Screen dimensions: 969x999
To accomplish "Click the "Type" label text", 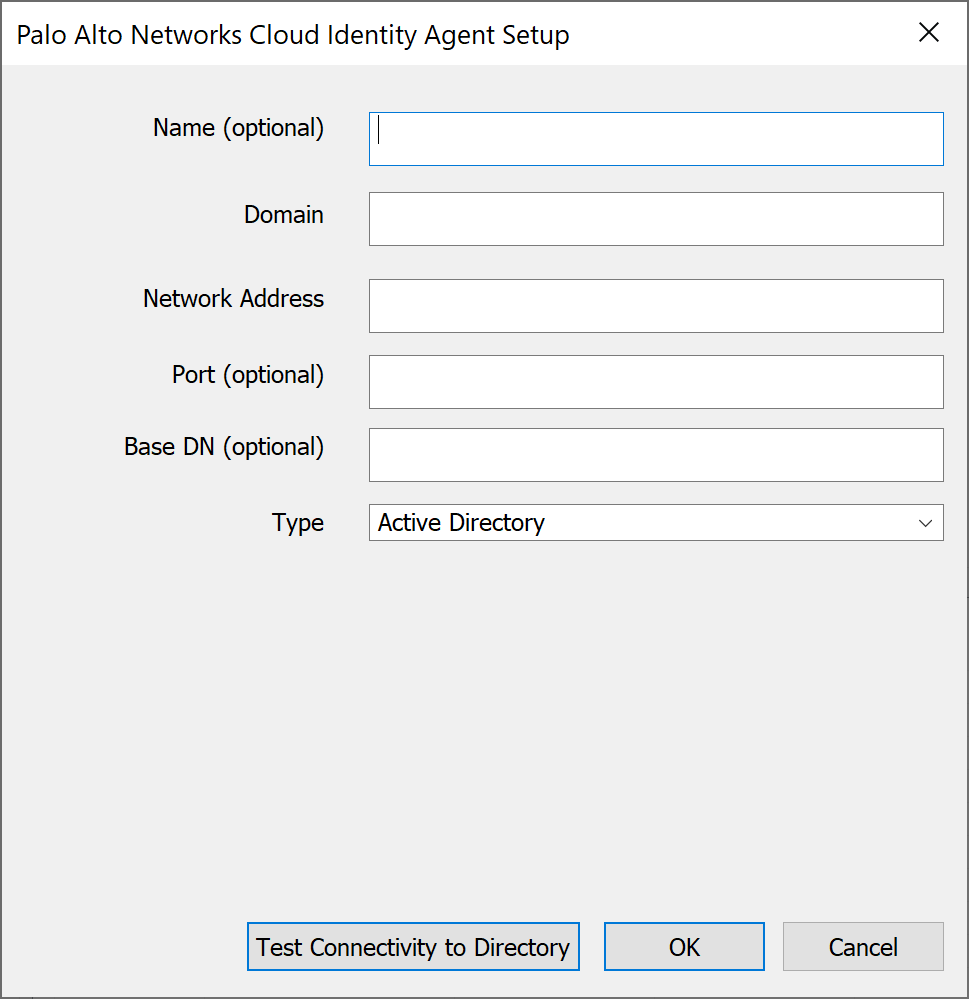I will click(x=298, y=523).
